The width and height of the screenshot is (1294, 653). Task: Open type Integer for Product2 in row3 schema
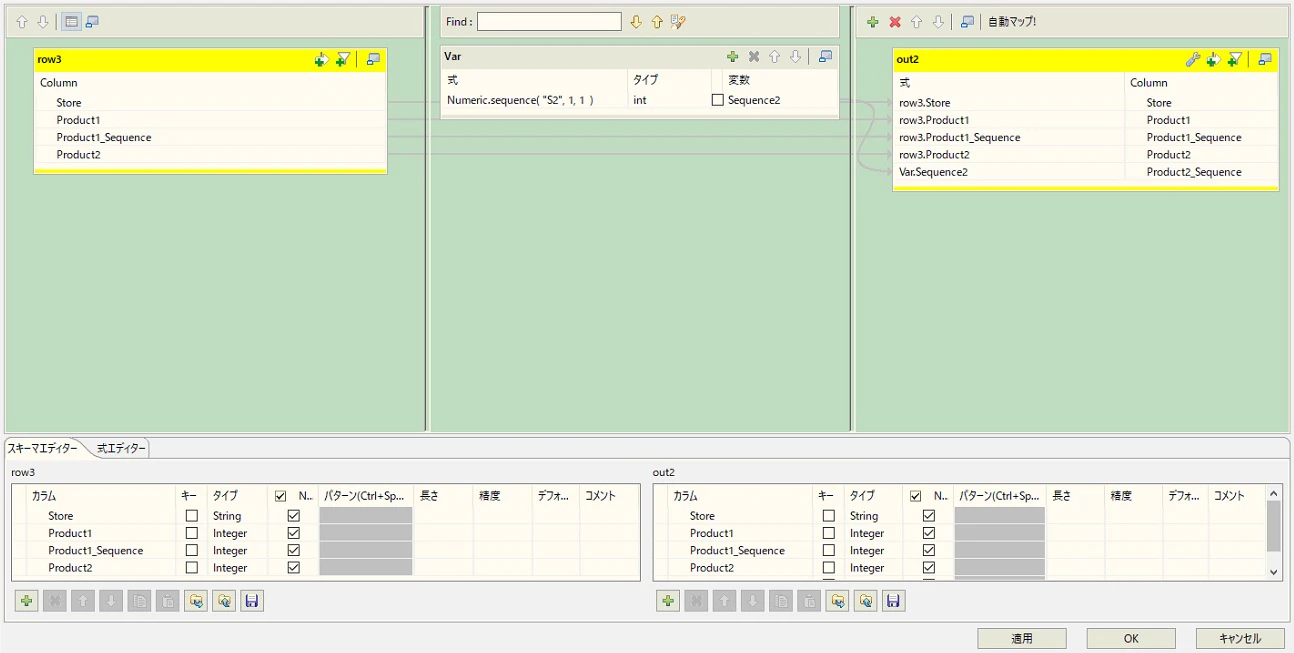pyautogui.click(x=237, y=567)
